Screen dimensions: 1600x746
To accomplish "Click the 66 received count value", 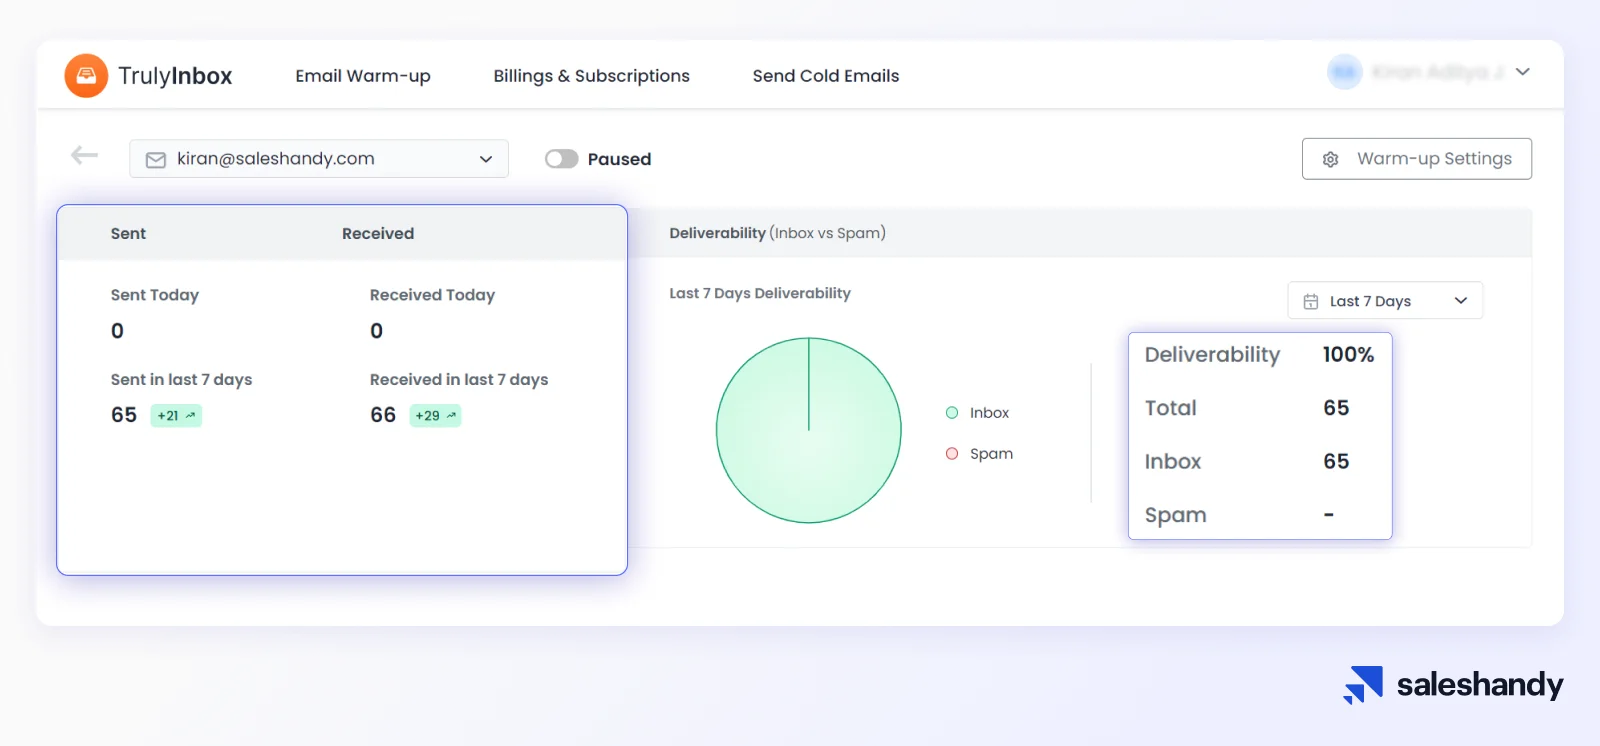I will click(383, 415).
